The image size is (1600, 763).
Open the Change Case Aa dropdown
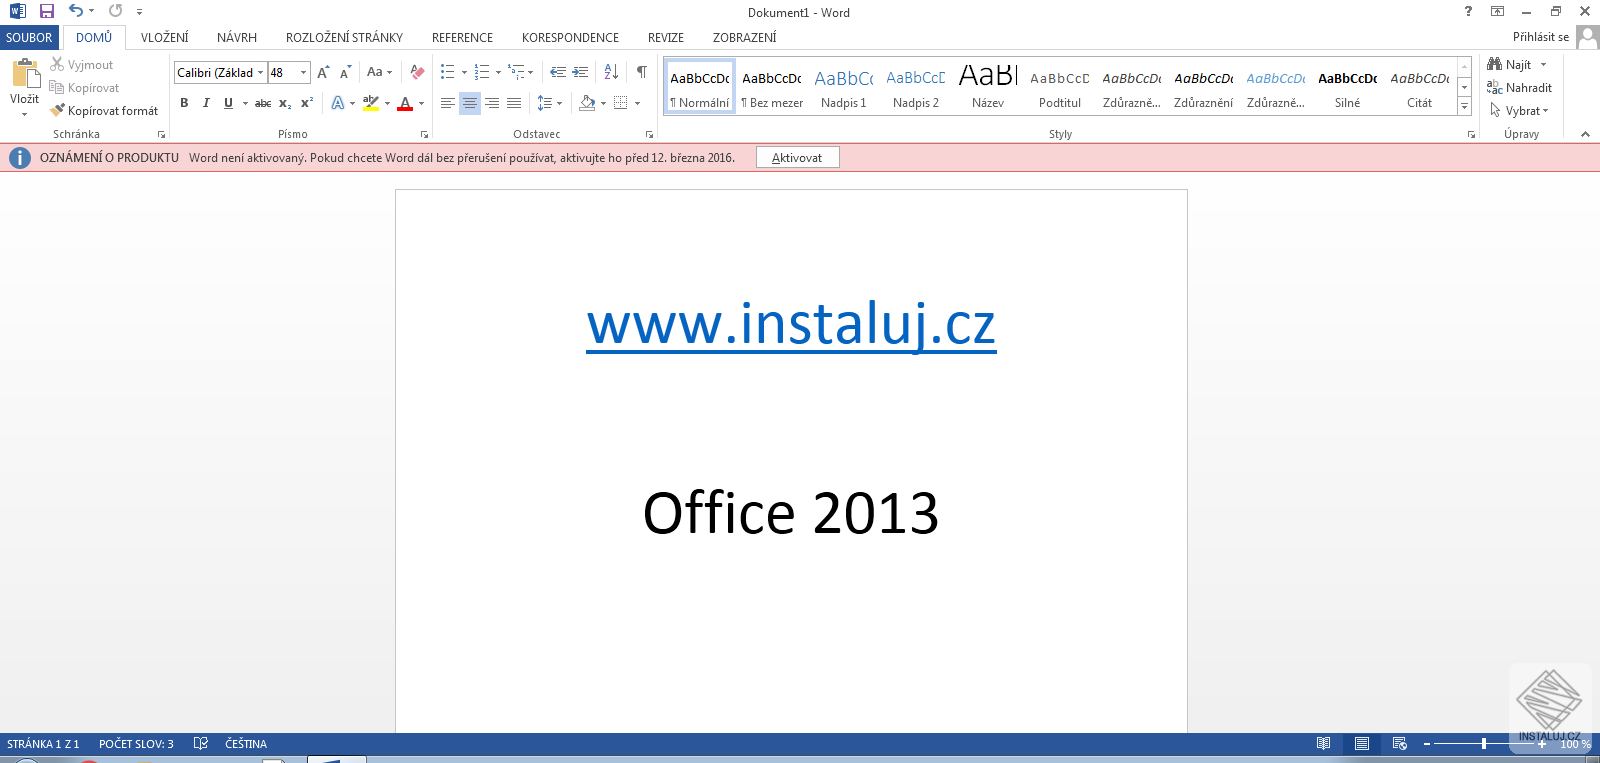click(x=379, y=72)
